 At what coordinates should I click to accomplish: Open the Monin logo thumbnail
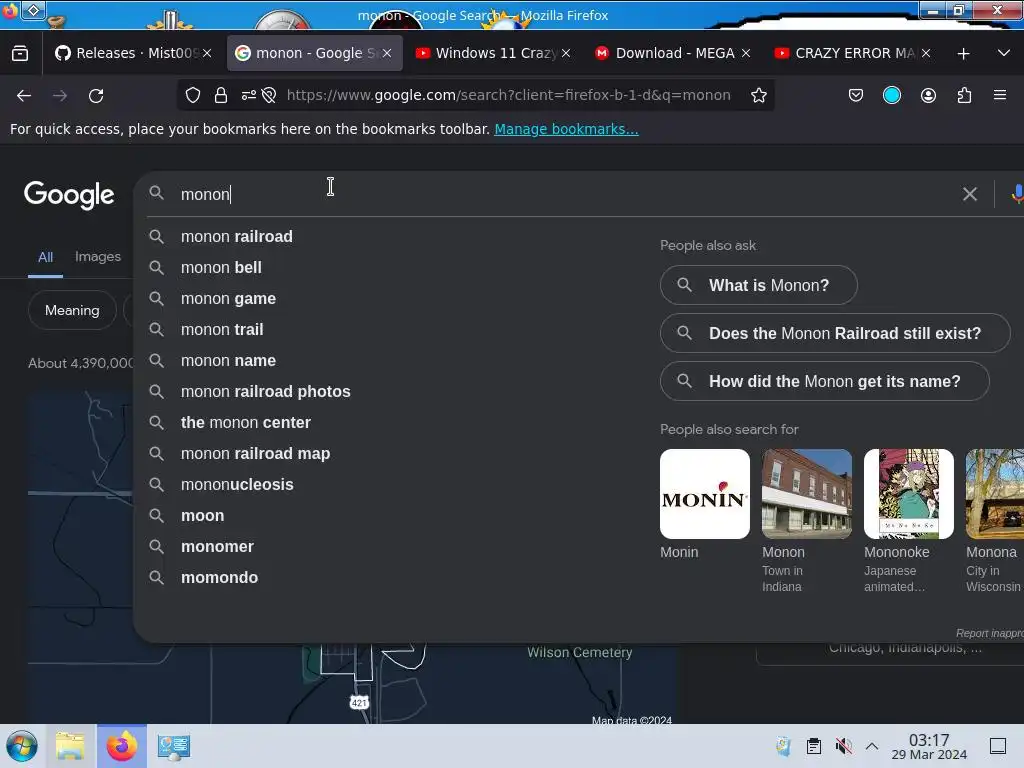point(705,494)
